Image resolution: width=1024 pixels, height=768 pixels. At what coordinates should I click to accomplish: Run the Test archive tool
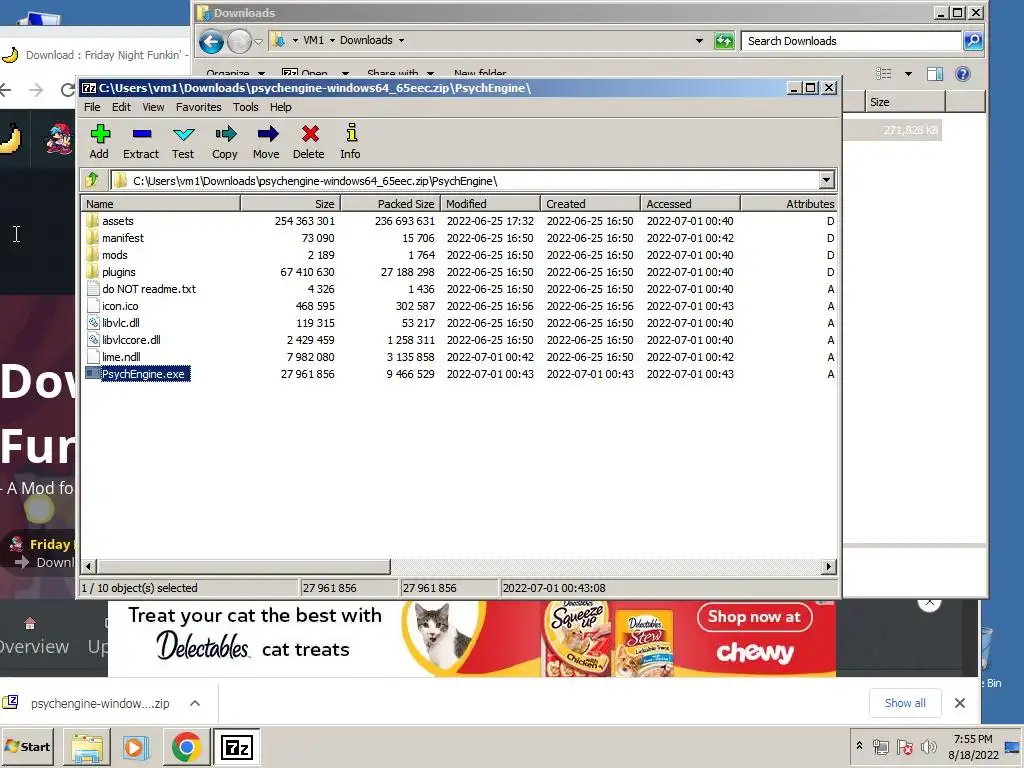click(x=183, y=141)
